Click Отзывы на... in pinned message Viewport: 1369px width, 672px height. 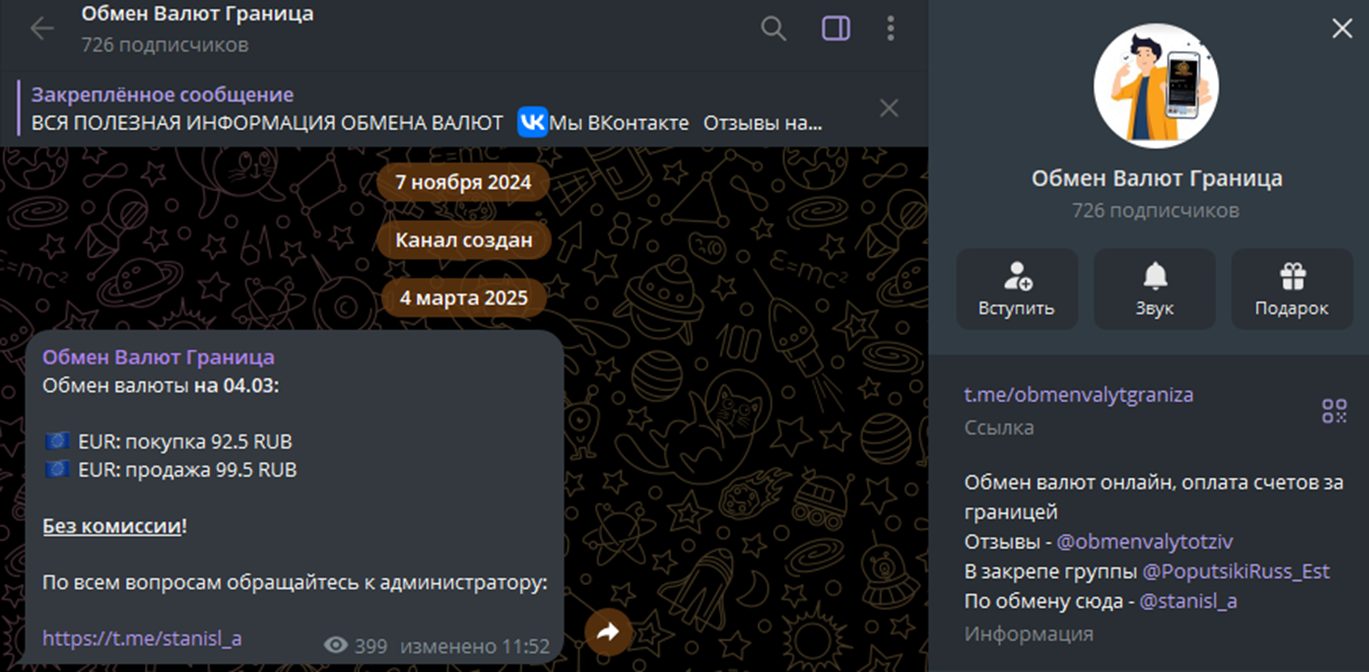coord(763,123)
